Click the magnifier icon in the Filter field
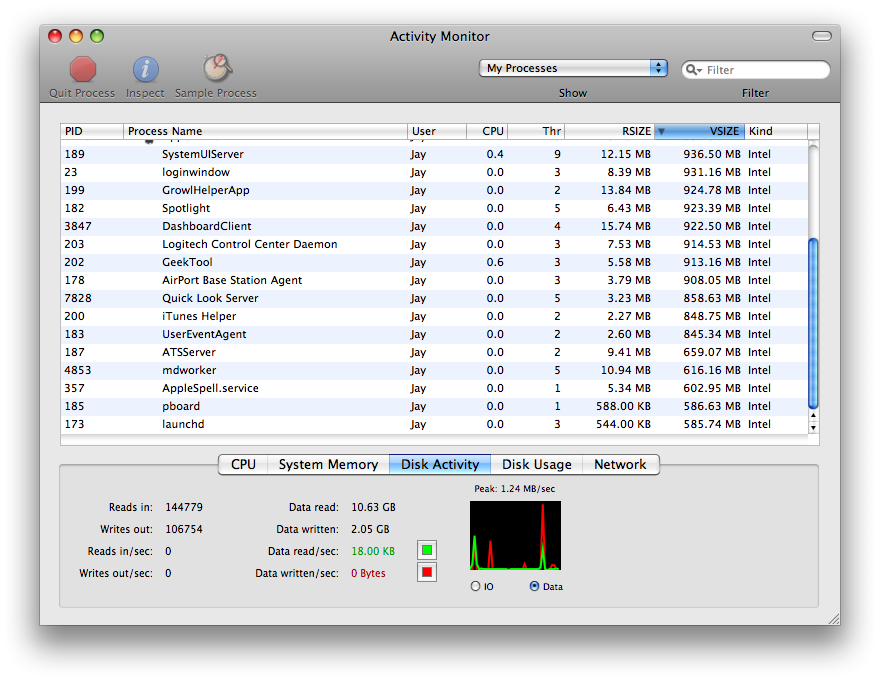The height and width of the screenshot is (680, 880). point(694,70)
